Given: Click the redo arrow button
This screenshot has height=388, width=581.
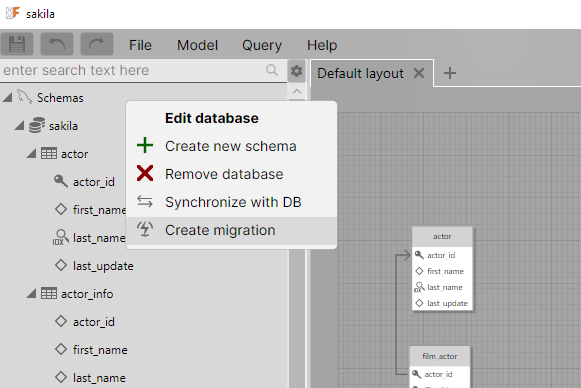Looking at the screenshot, I should coord(97,44).
